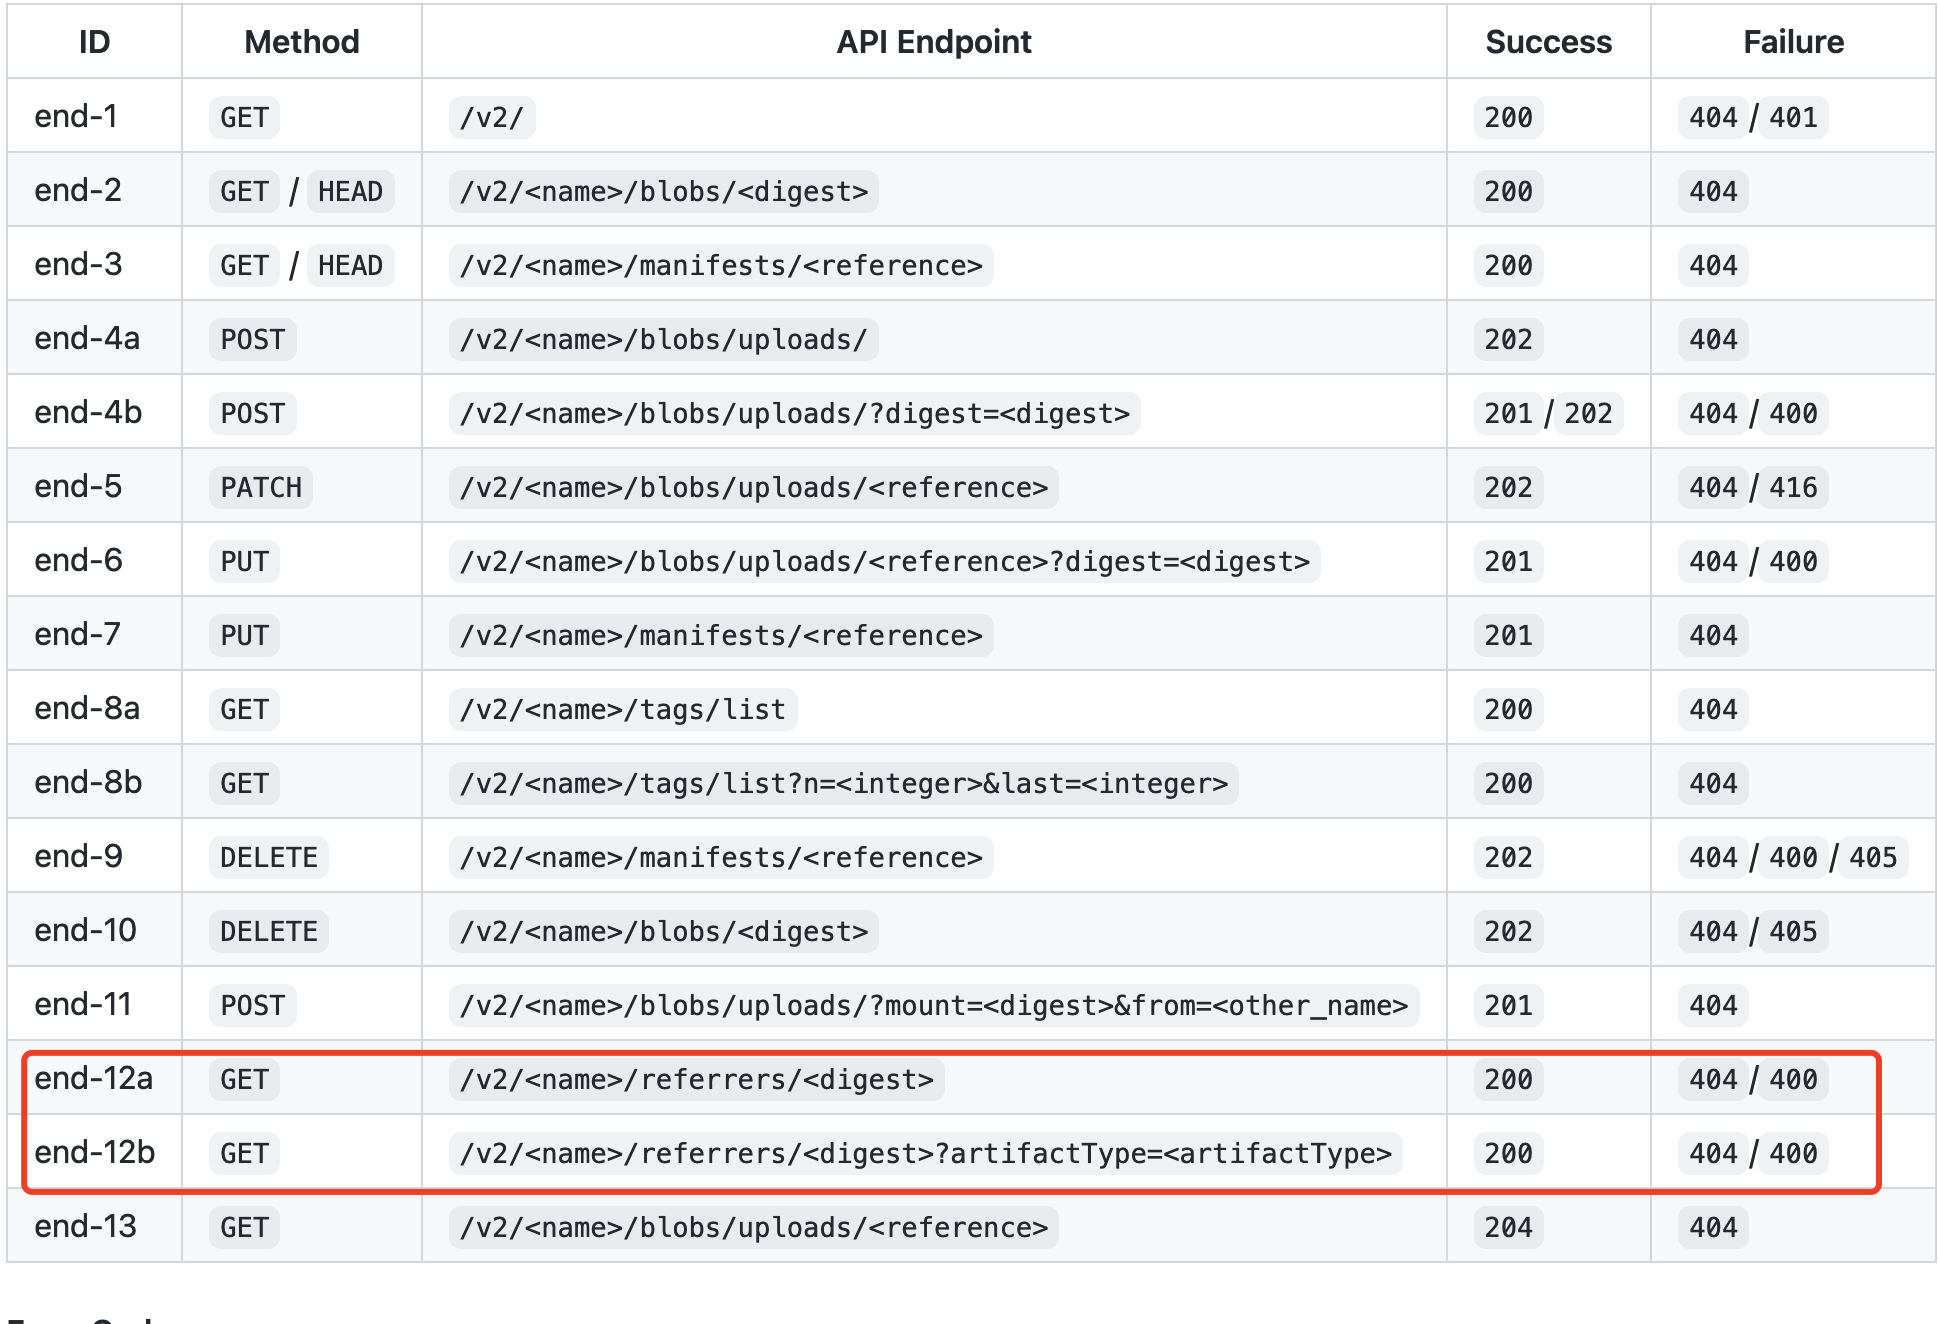Click the Method column header
1938x1324 pixels.
tap(301, 42)
